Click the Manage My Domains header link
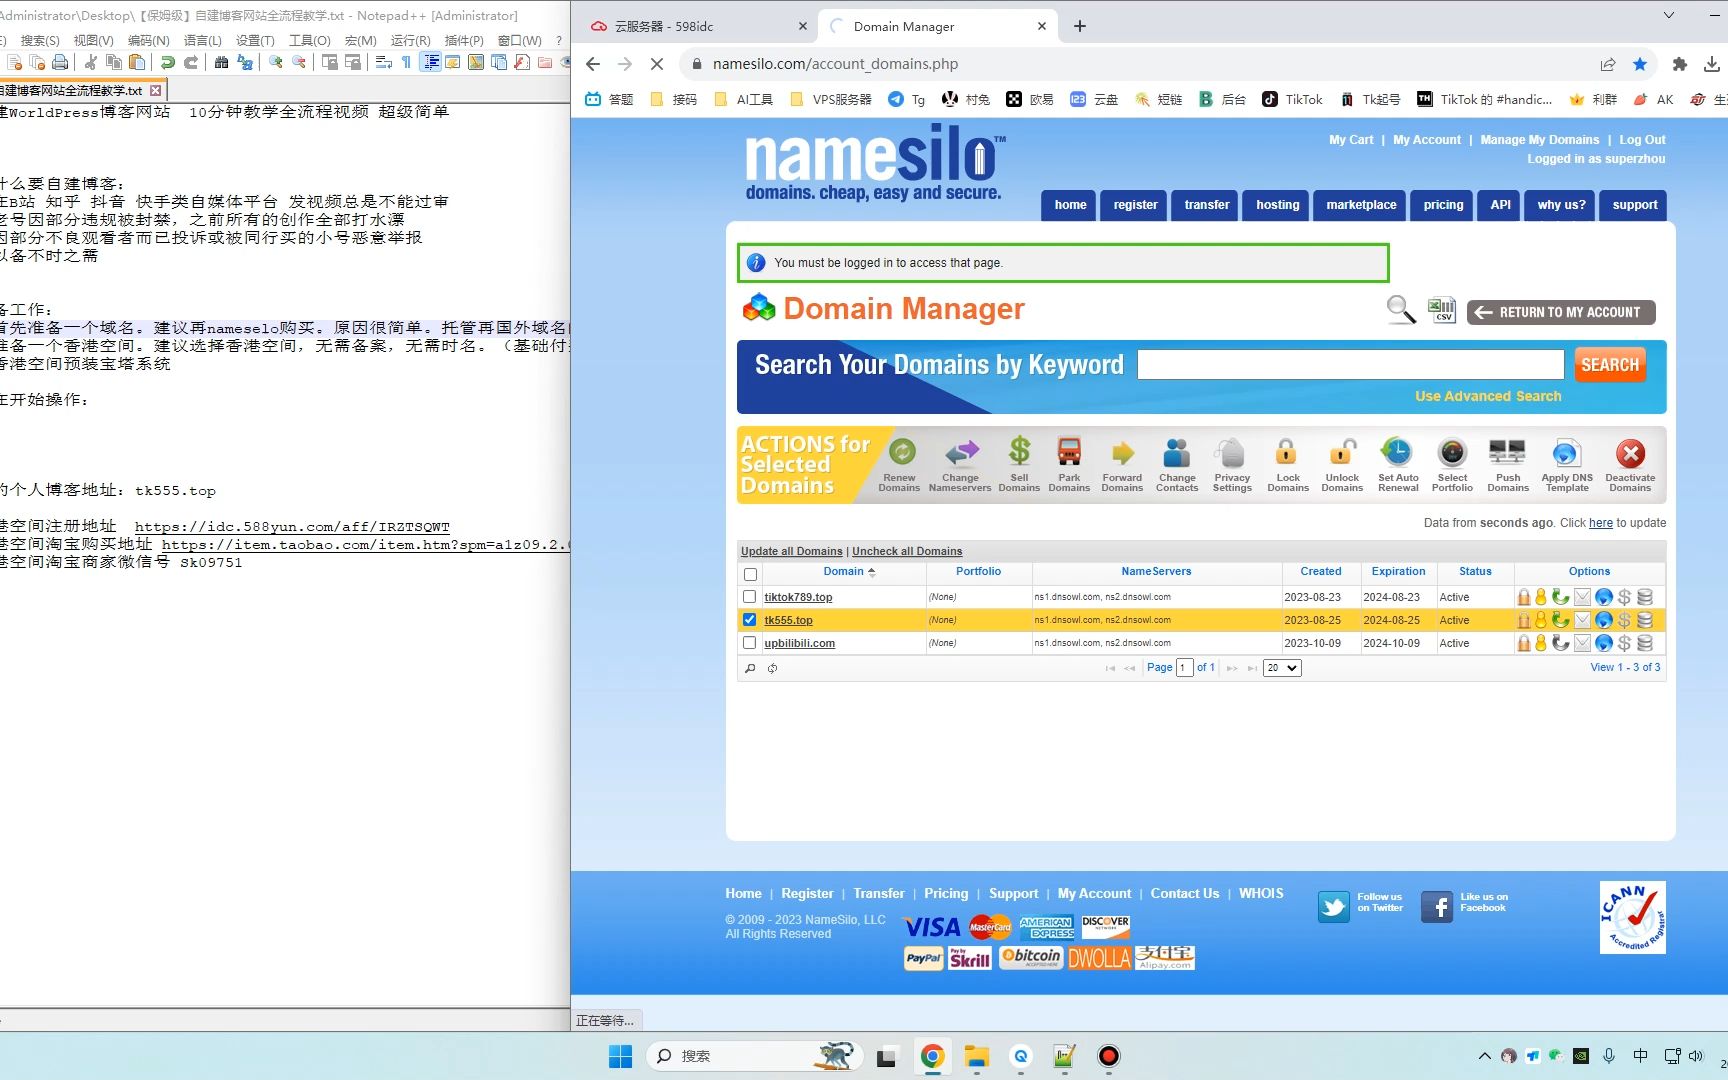The width and height of the screenshot is (1728, 1080). pos(1539,140)
